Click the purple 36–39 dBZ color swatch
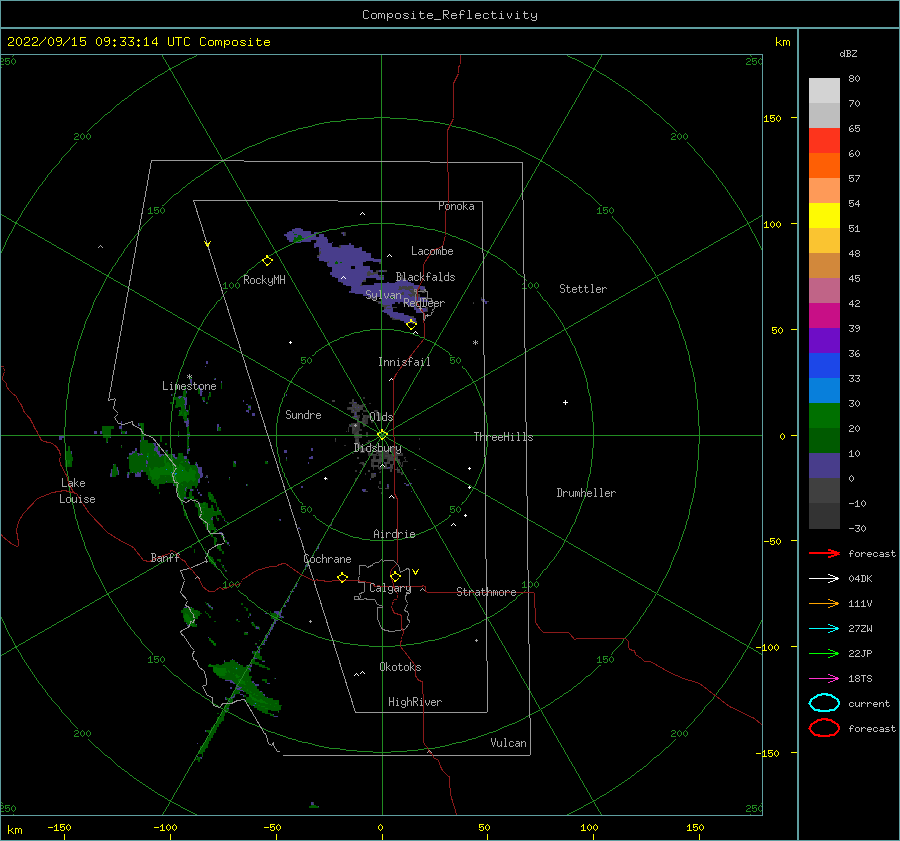 pyautogui.click(x=824, y=340)
